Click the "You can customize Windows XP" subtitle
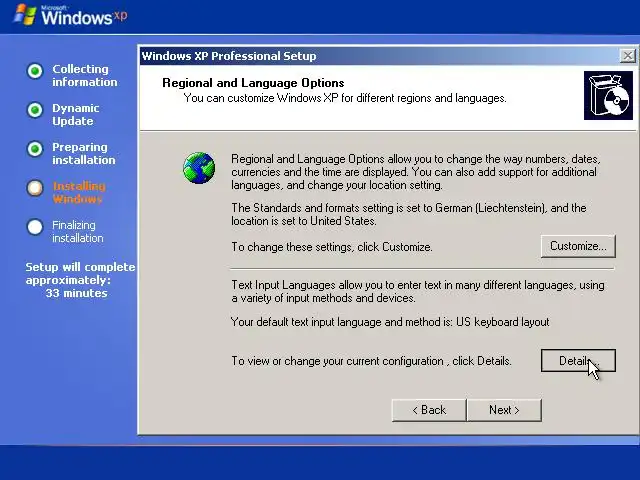Viewport: 640px width, 480px height. point(345,98)
